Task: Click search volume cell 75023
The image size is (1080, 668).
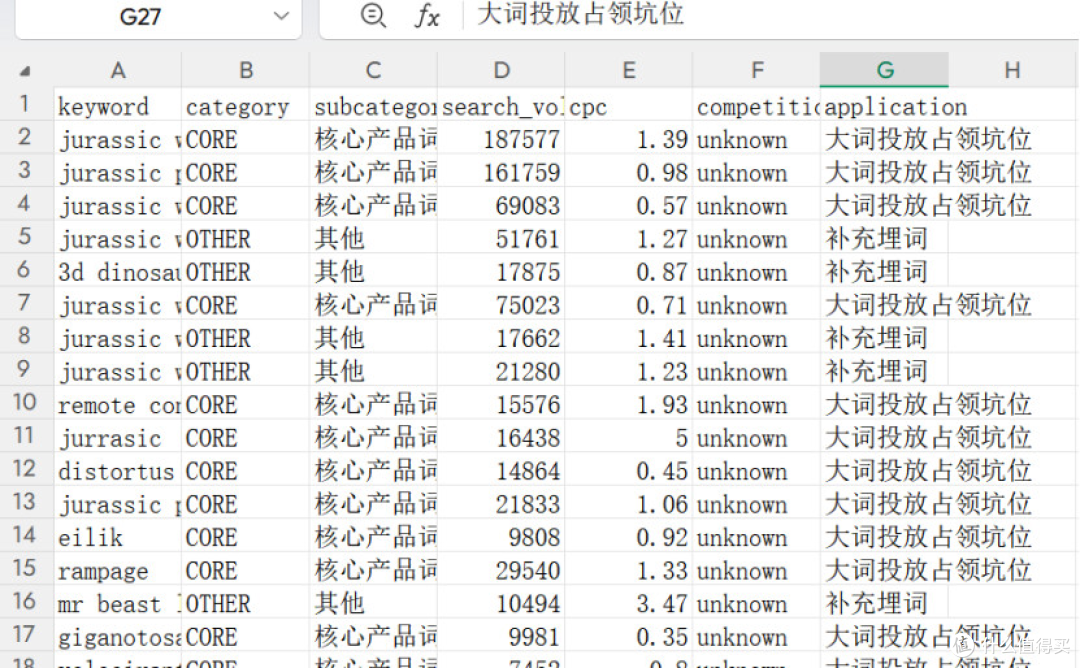Action: click(x=501, y=304)
